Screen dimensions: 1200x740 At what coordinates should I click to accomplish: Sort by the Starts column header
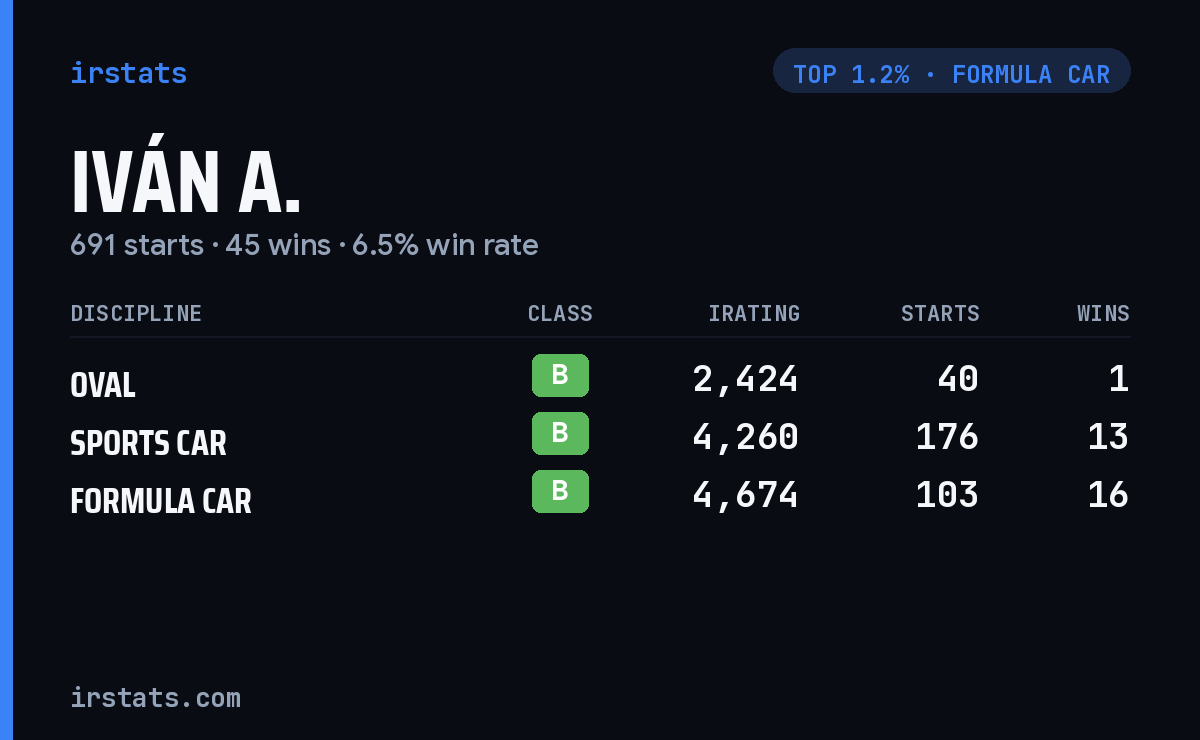940,314
